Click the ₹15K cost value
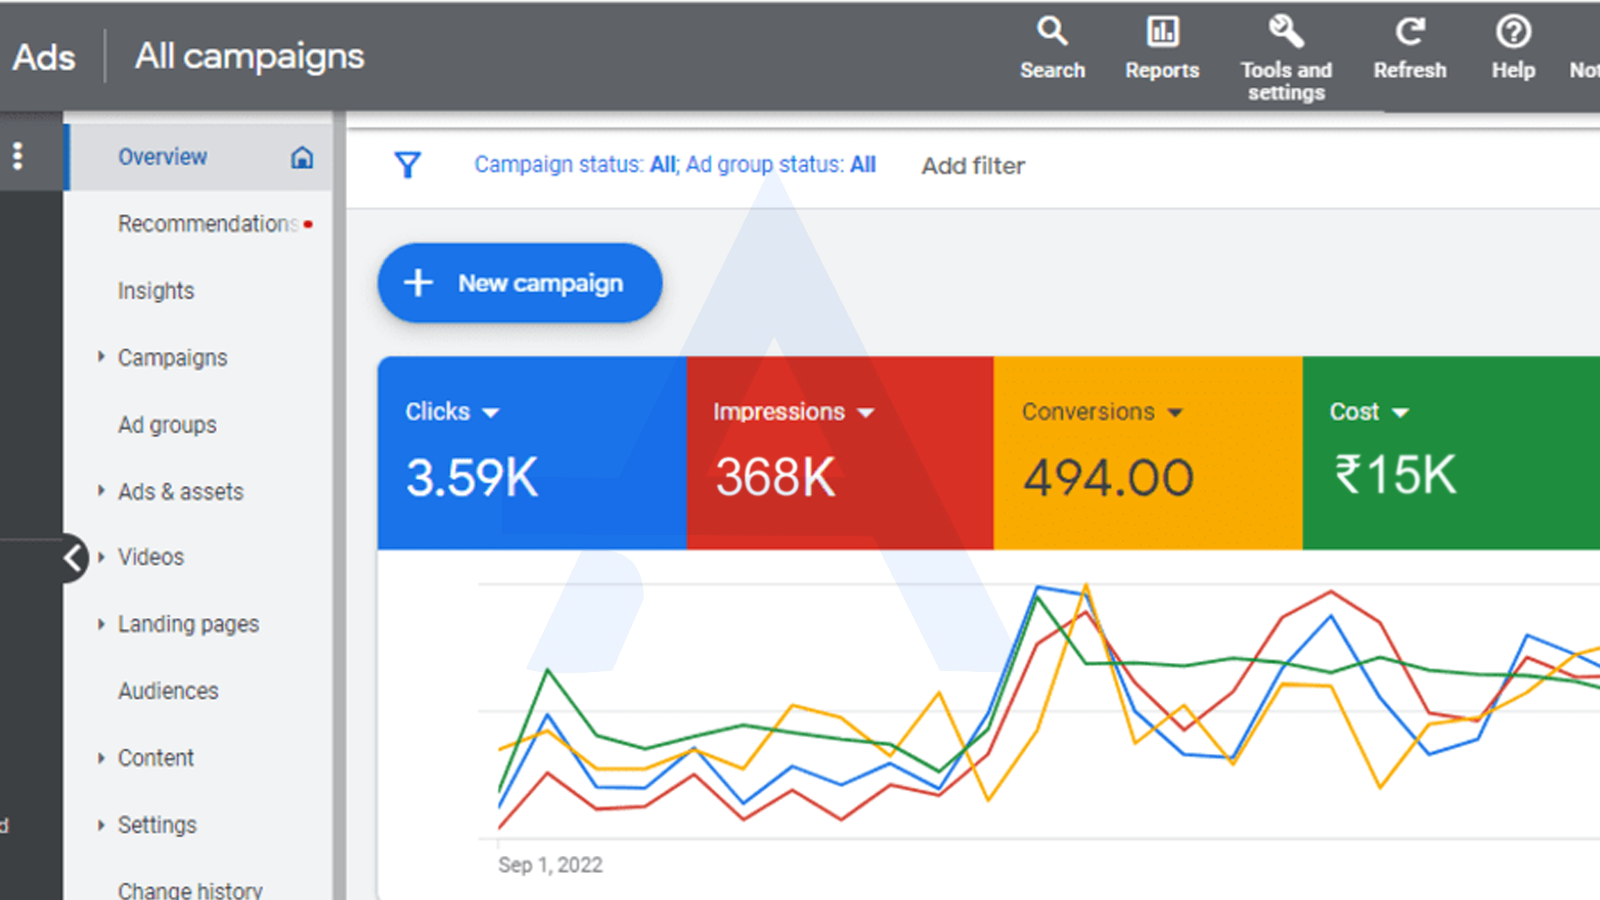Screen dimensions: 1600x900 tap(1395, 475)
